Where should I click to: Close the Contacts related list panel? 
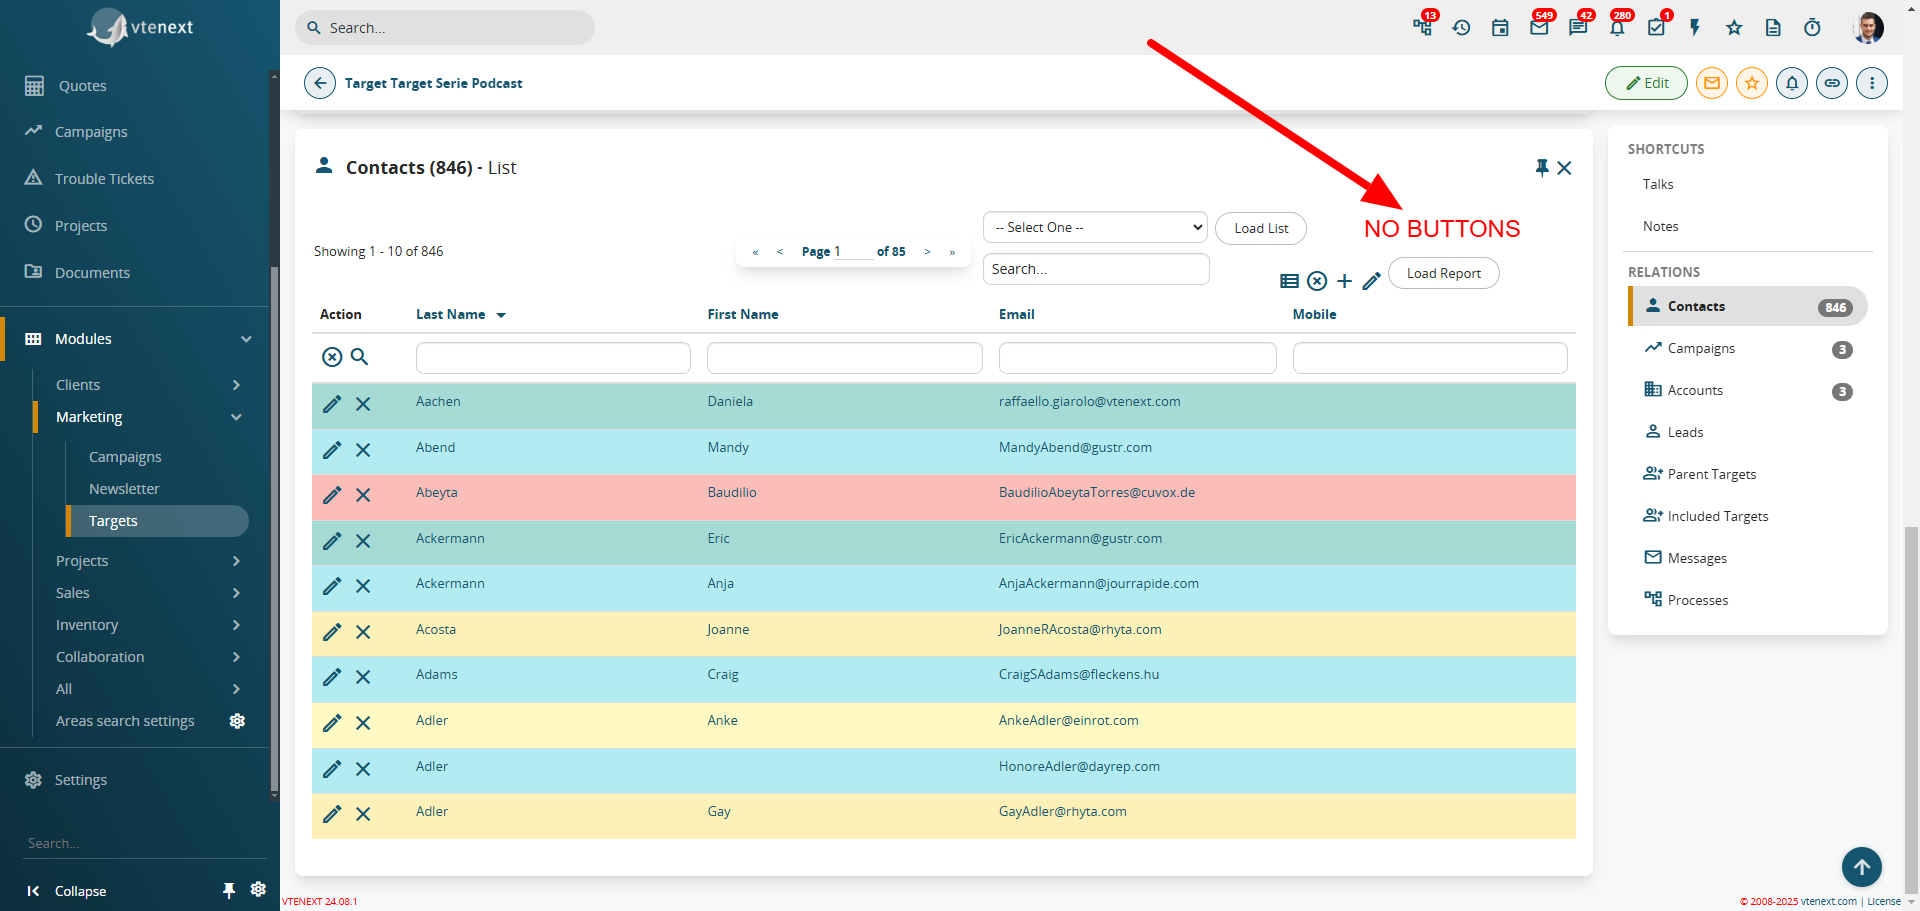(1565, 168)
